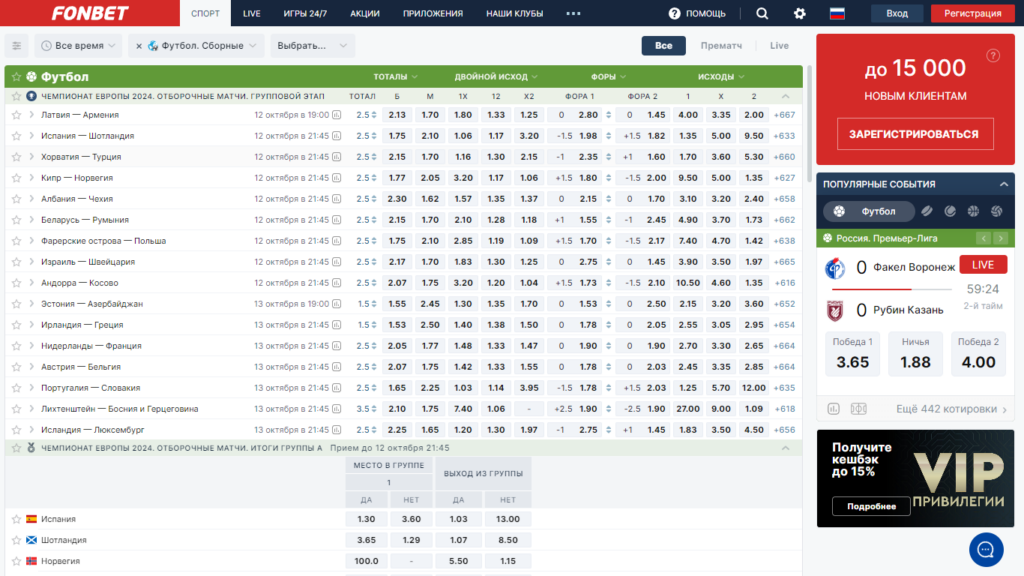Click the Регистрация button
The image size is (1024, 576).
pyautogui.click(x=972, y=13)
